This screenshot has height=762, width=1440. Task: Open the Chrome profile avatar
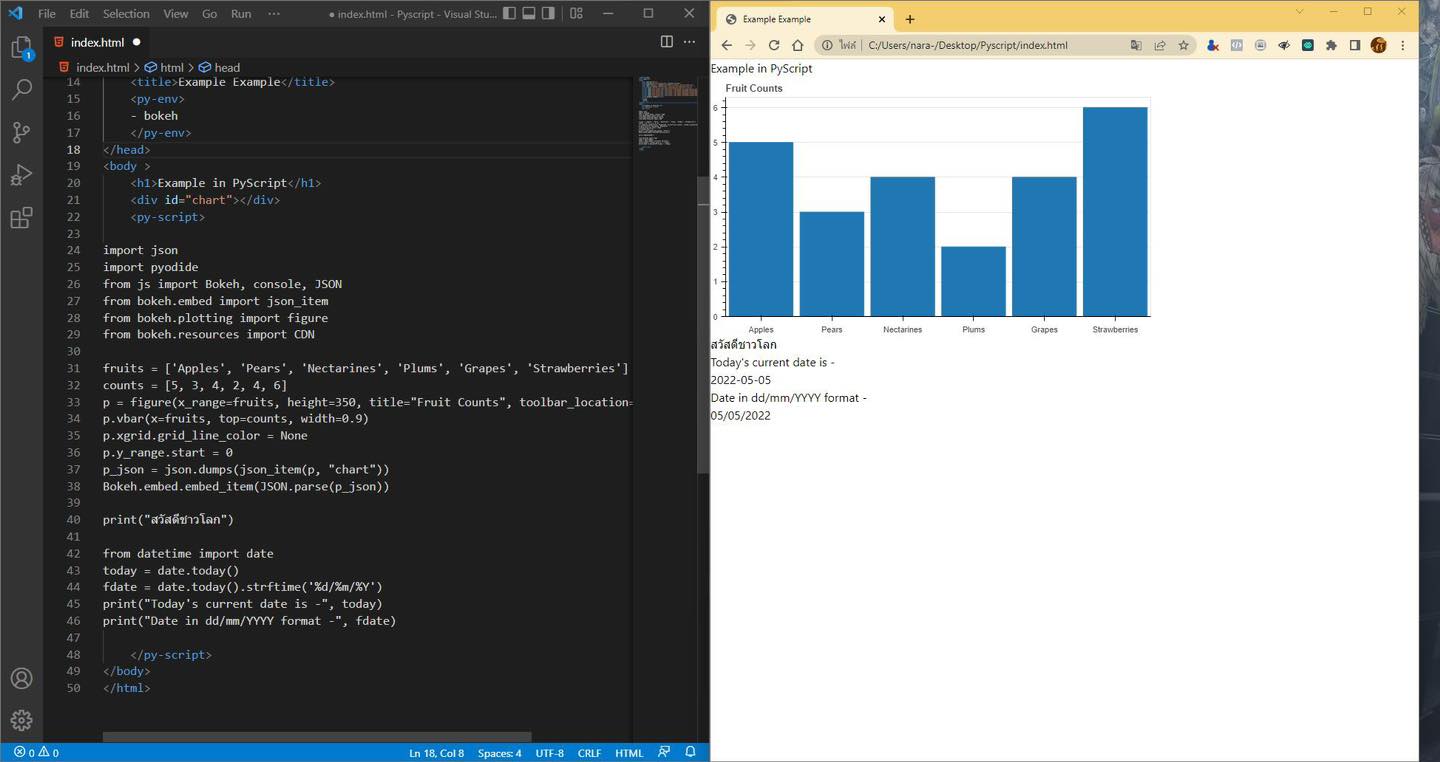click(x=1379, y=45)
